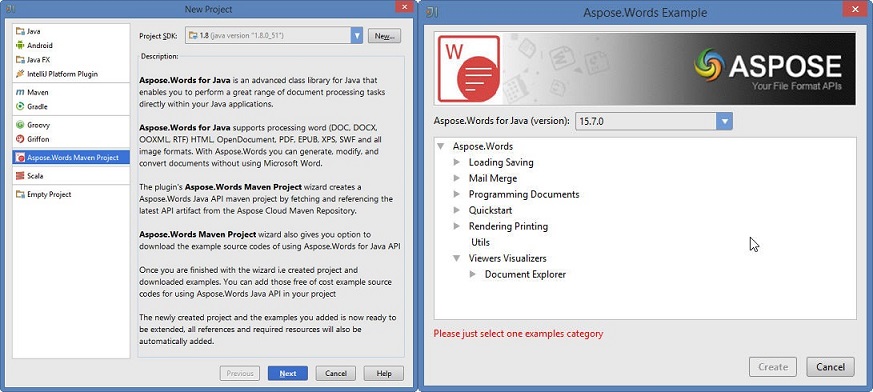Click the Scala icon
Viewport: 873px width, 392px height.
coord(20,176)
